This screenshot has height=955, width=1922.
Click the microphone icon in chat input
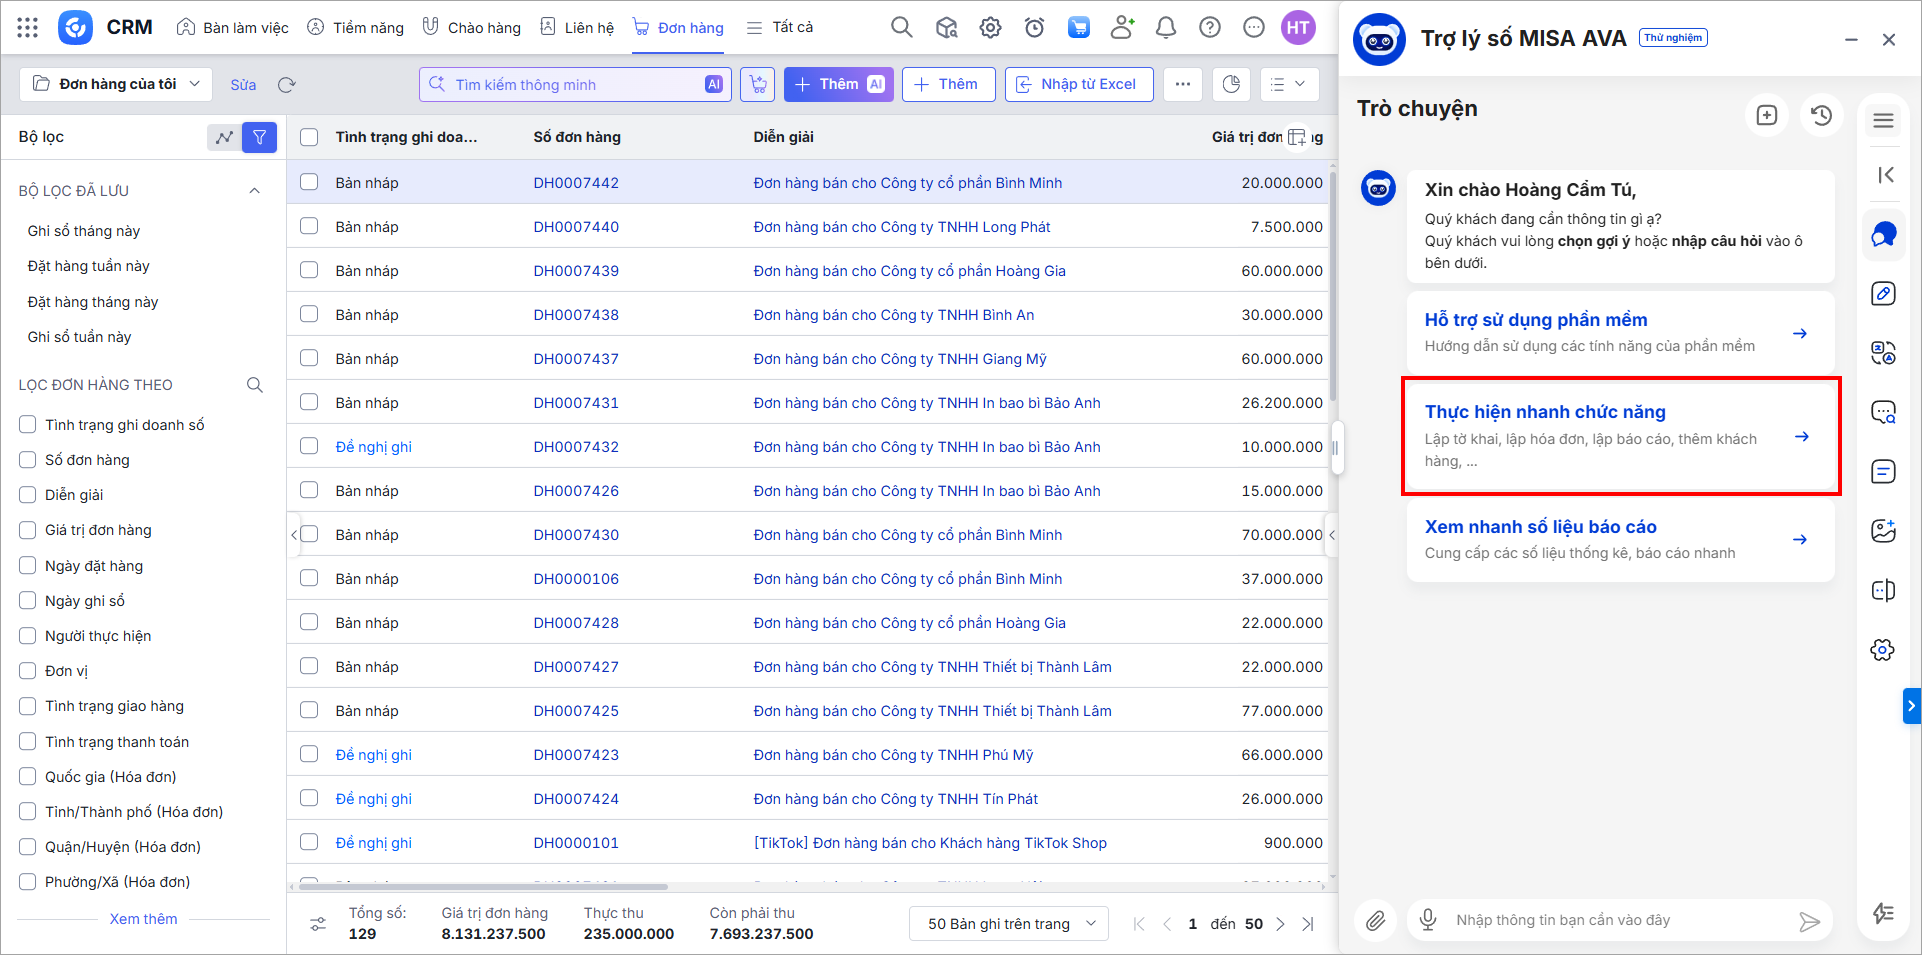[x=1429, y=920]
